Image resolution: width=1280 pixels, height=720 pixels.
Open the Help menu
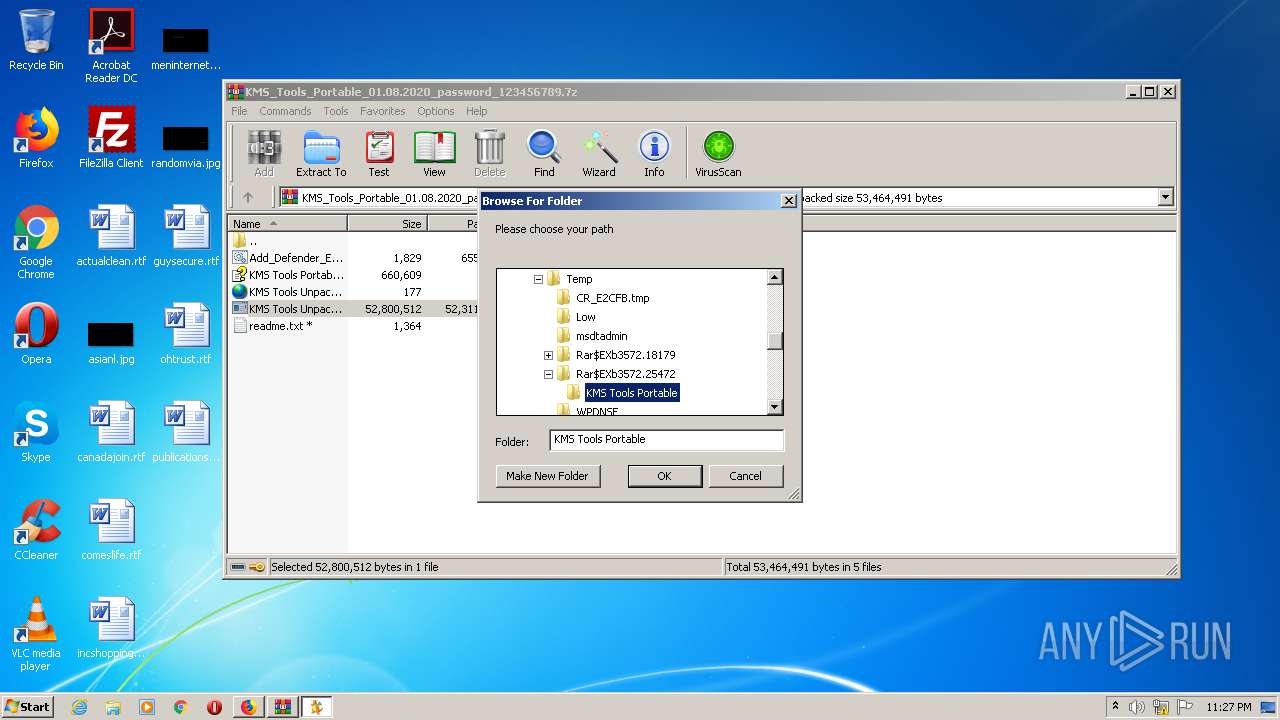coord(477,111)
